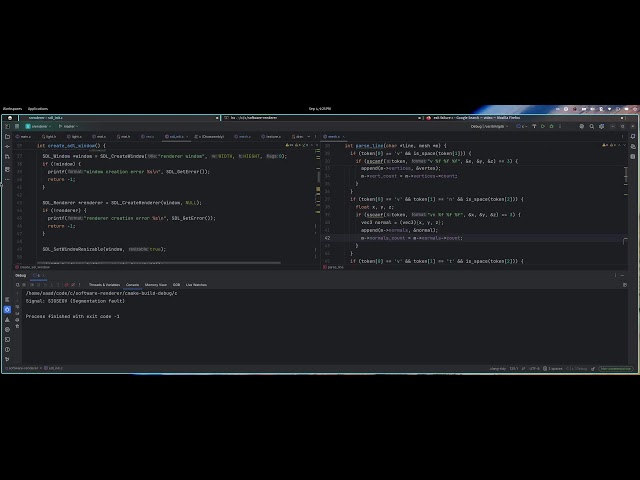Select the mesh.c tab in right editor

(x=334, y=137)
